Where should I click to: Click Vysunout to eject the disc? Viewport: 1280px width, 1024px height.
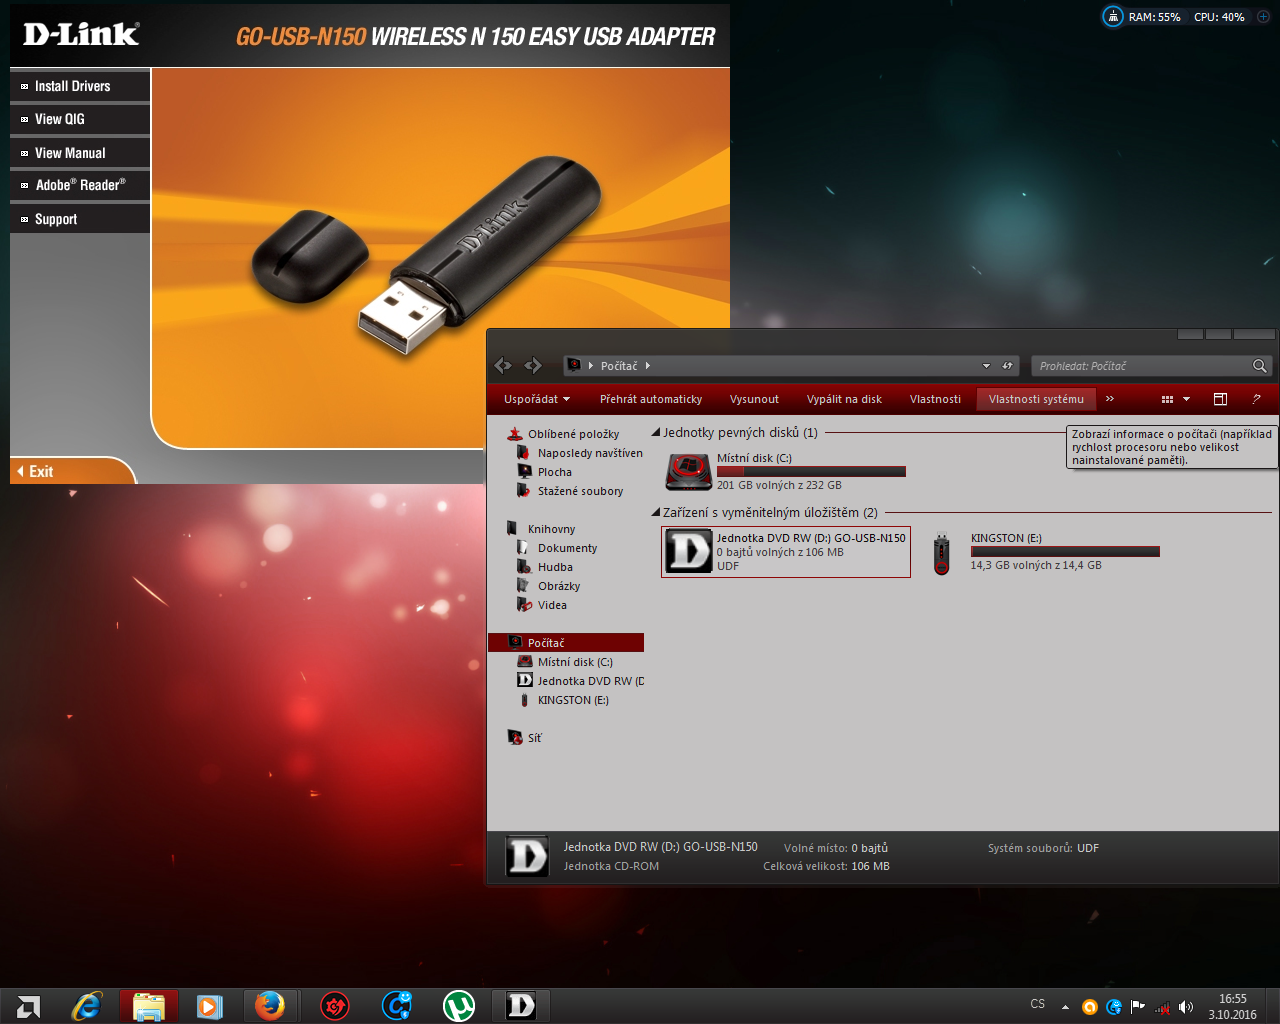[x=754, y=399]
